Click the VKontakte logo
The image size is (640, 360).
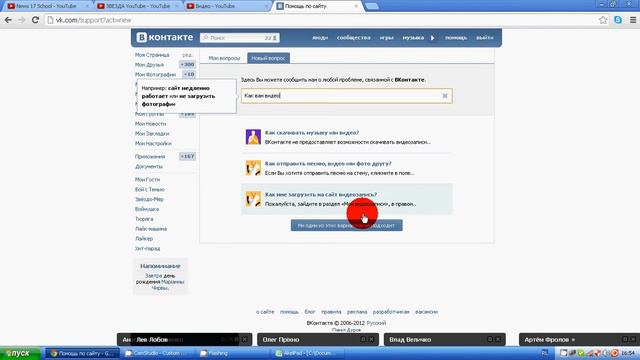(x=165, y=37)
